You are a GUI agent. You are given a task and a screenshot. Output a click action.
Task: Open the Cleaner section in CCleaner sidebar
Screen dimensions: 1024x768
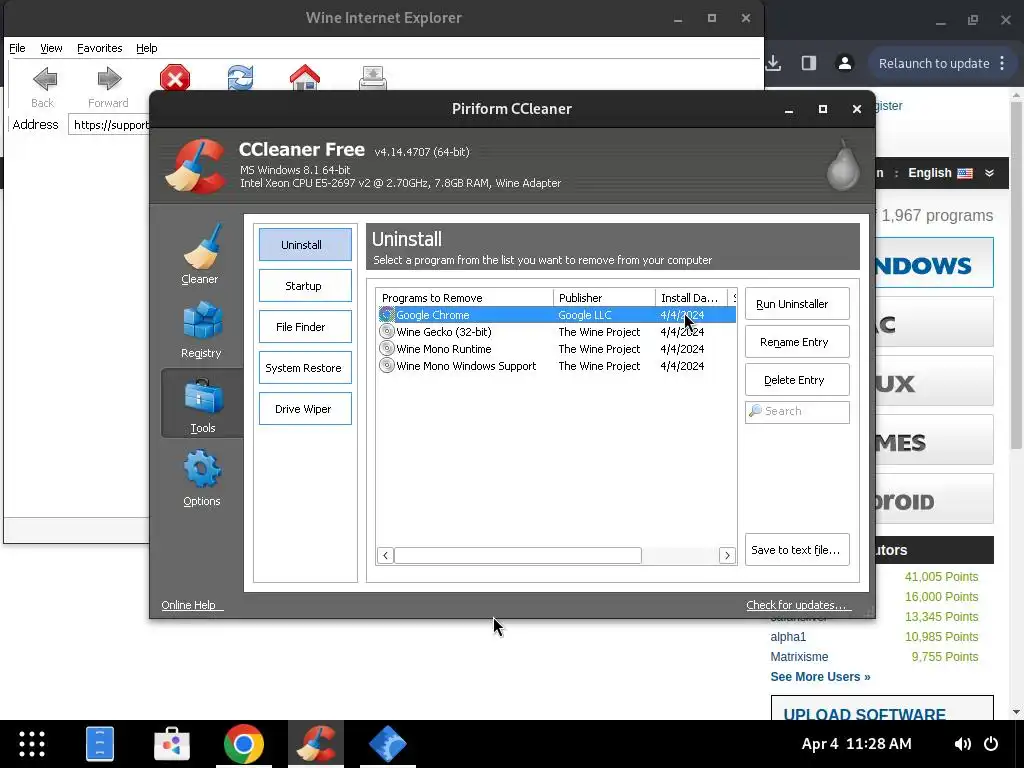[x=200, y=254]
